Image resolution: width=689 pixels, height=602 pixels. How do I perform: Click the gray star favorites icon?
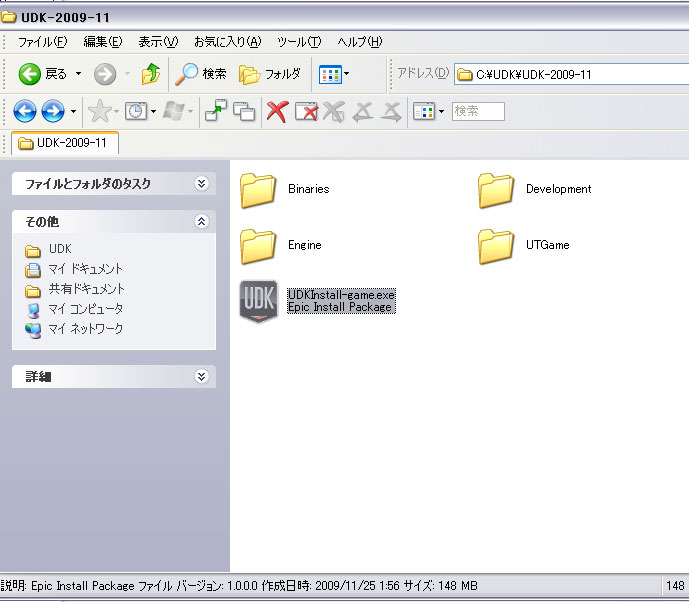coord(100,111)
